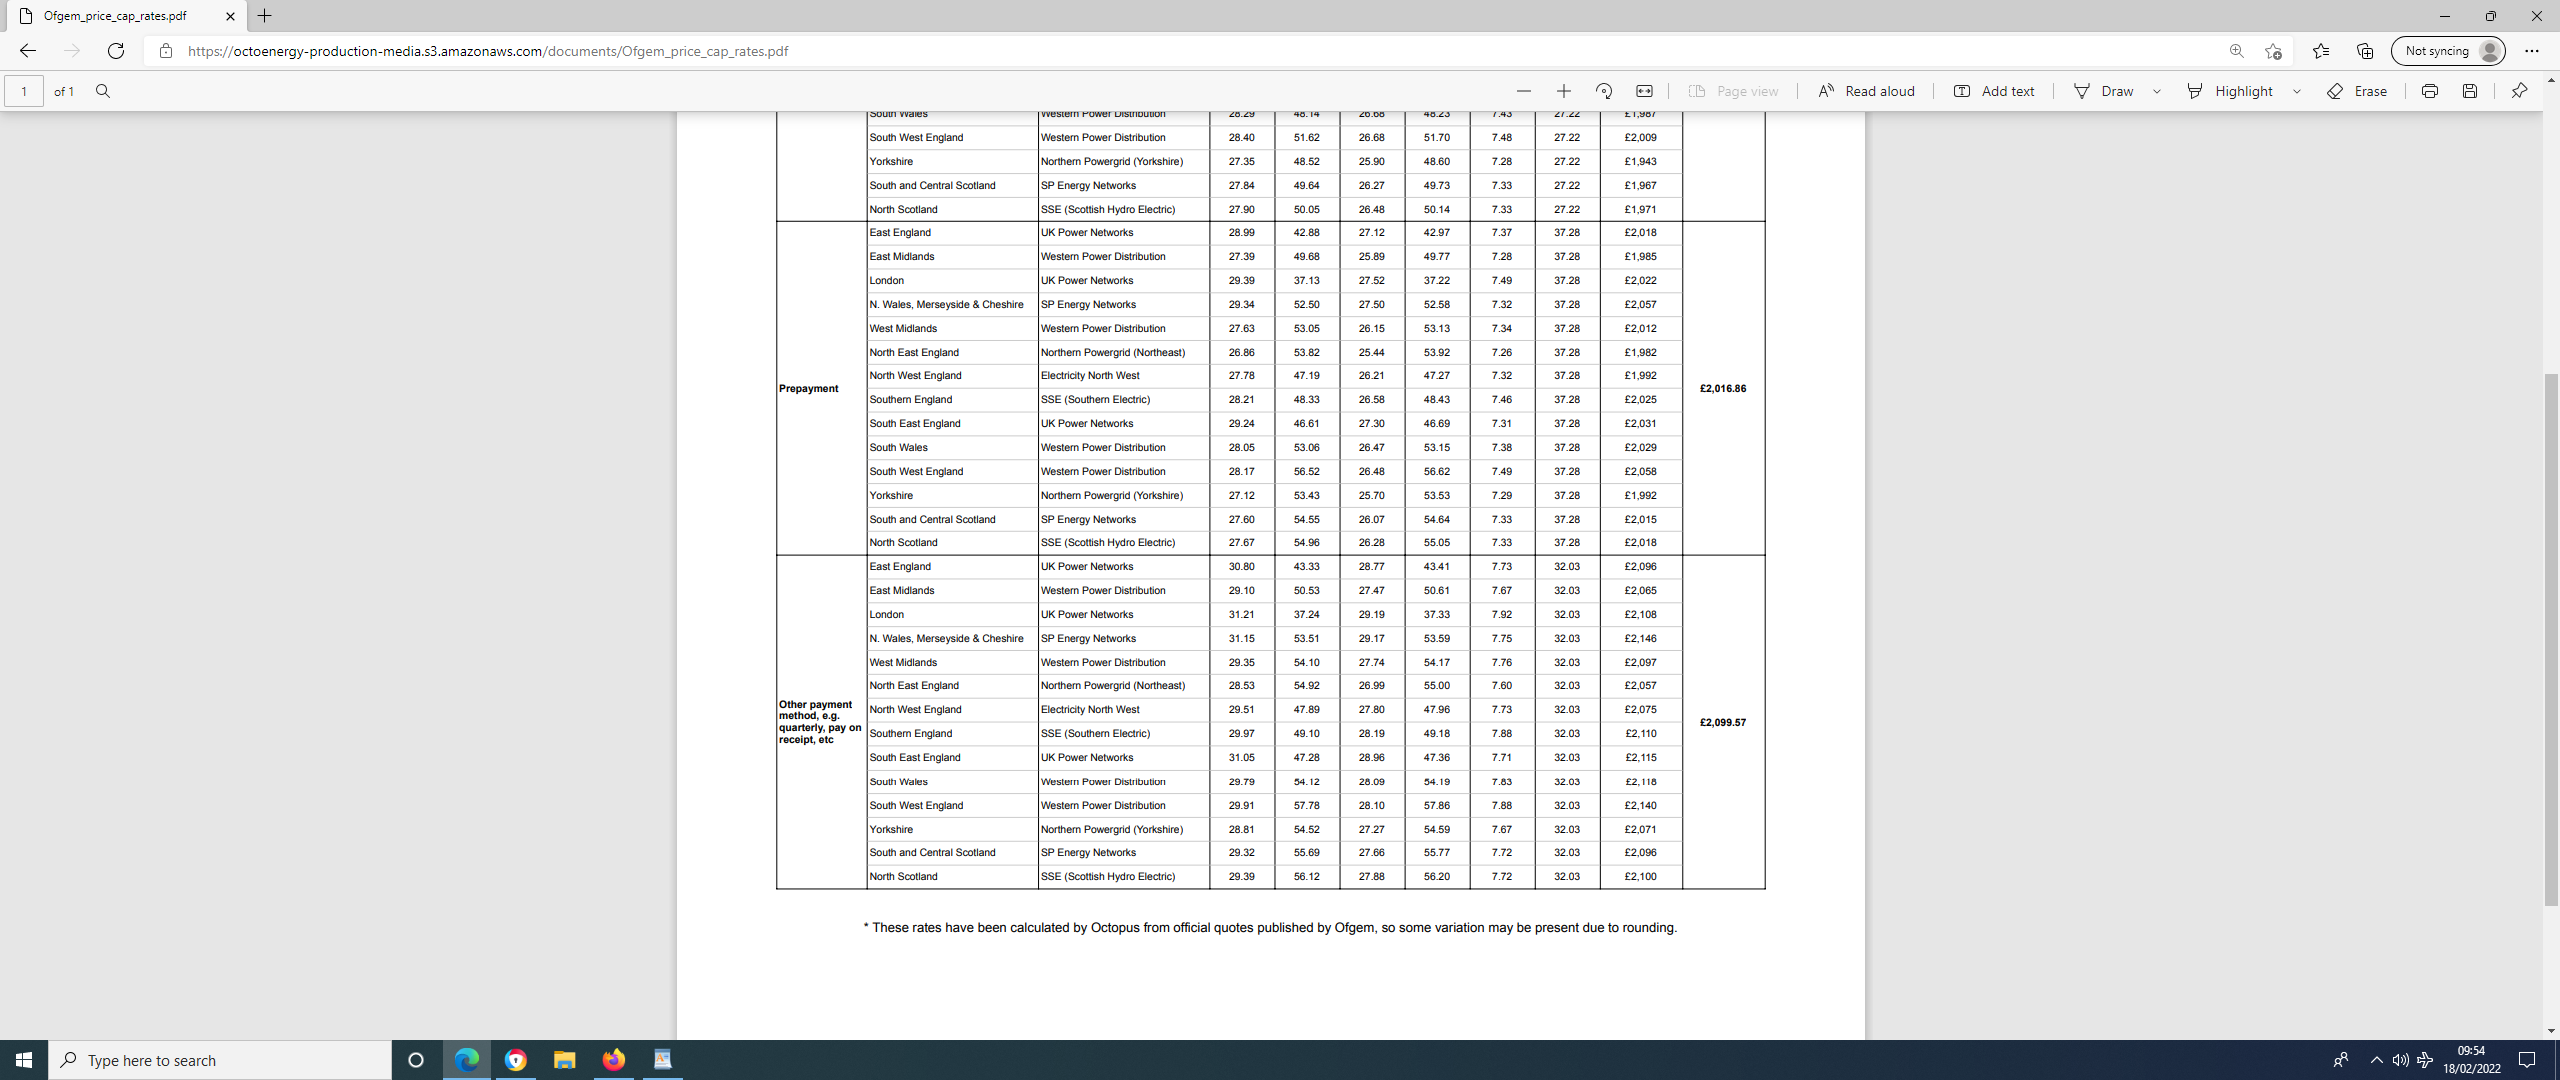Open File Explorer from the taskbar

click(x=564, y=1060)
